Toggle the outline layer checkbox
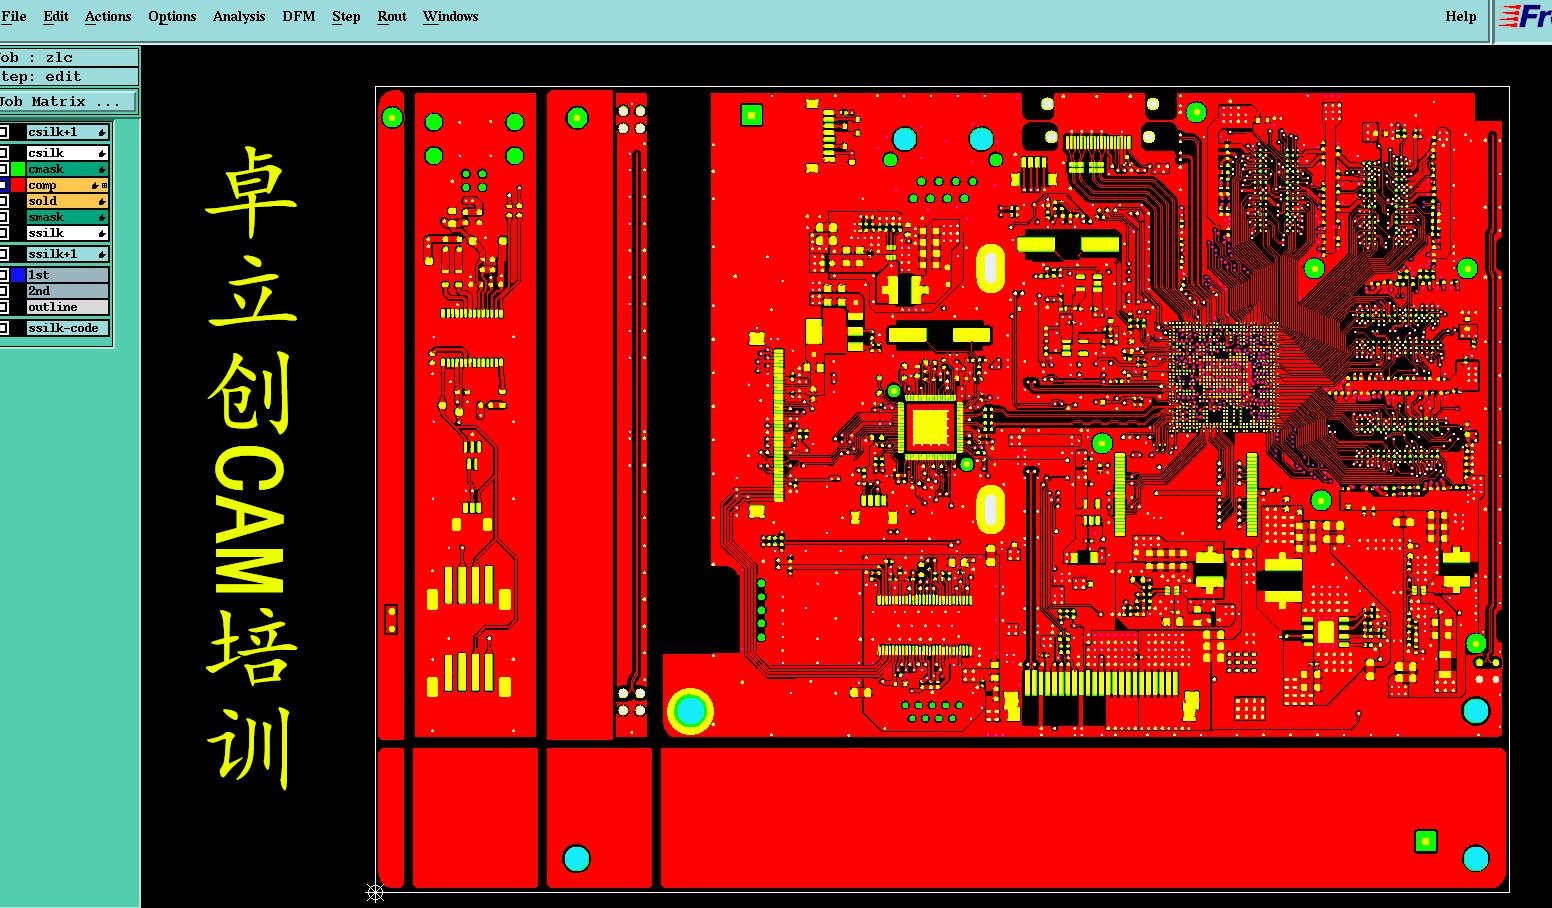 point(4,307)
